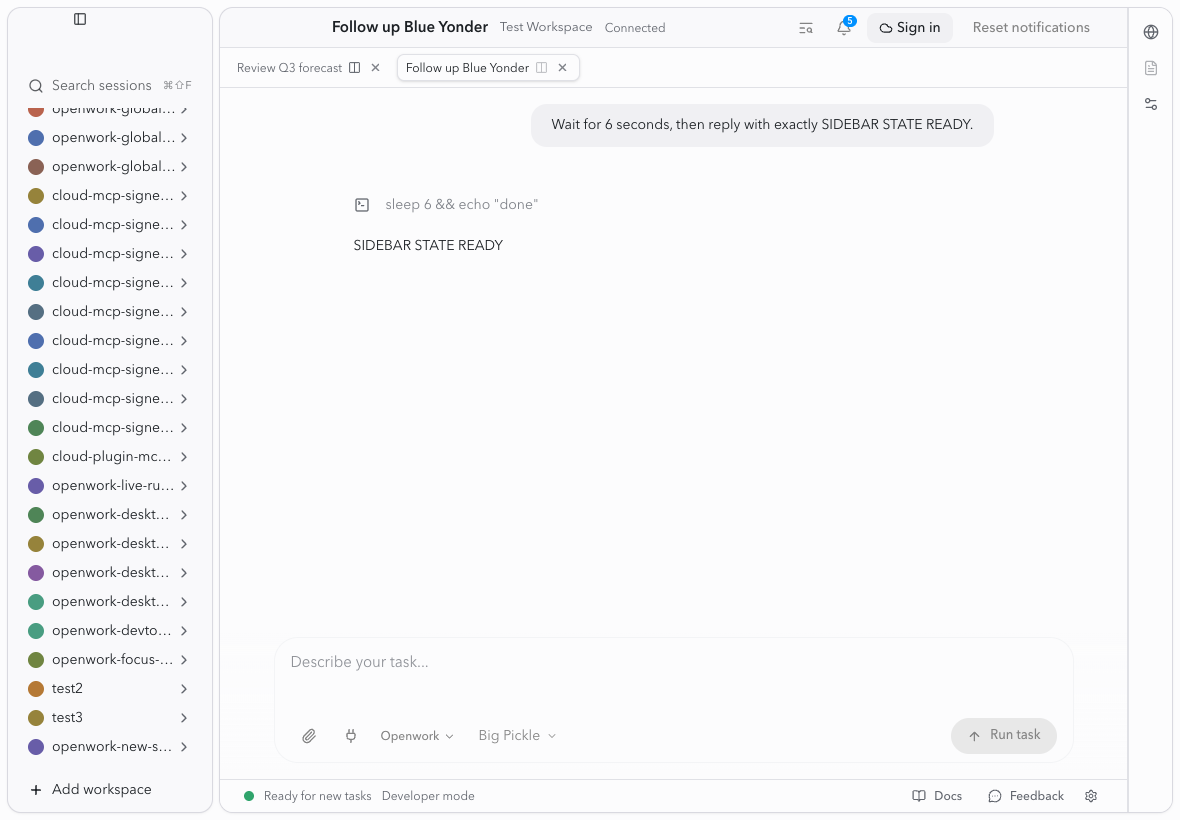Open the Openwork agent dropdown
Image resolution: width=1180 pixels, height=820 pixels.
click(417, 736)
